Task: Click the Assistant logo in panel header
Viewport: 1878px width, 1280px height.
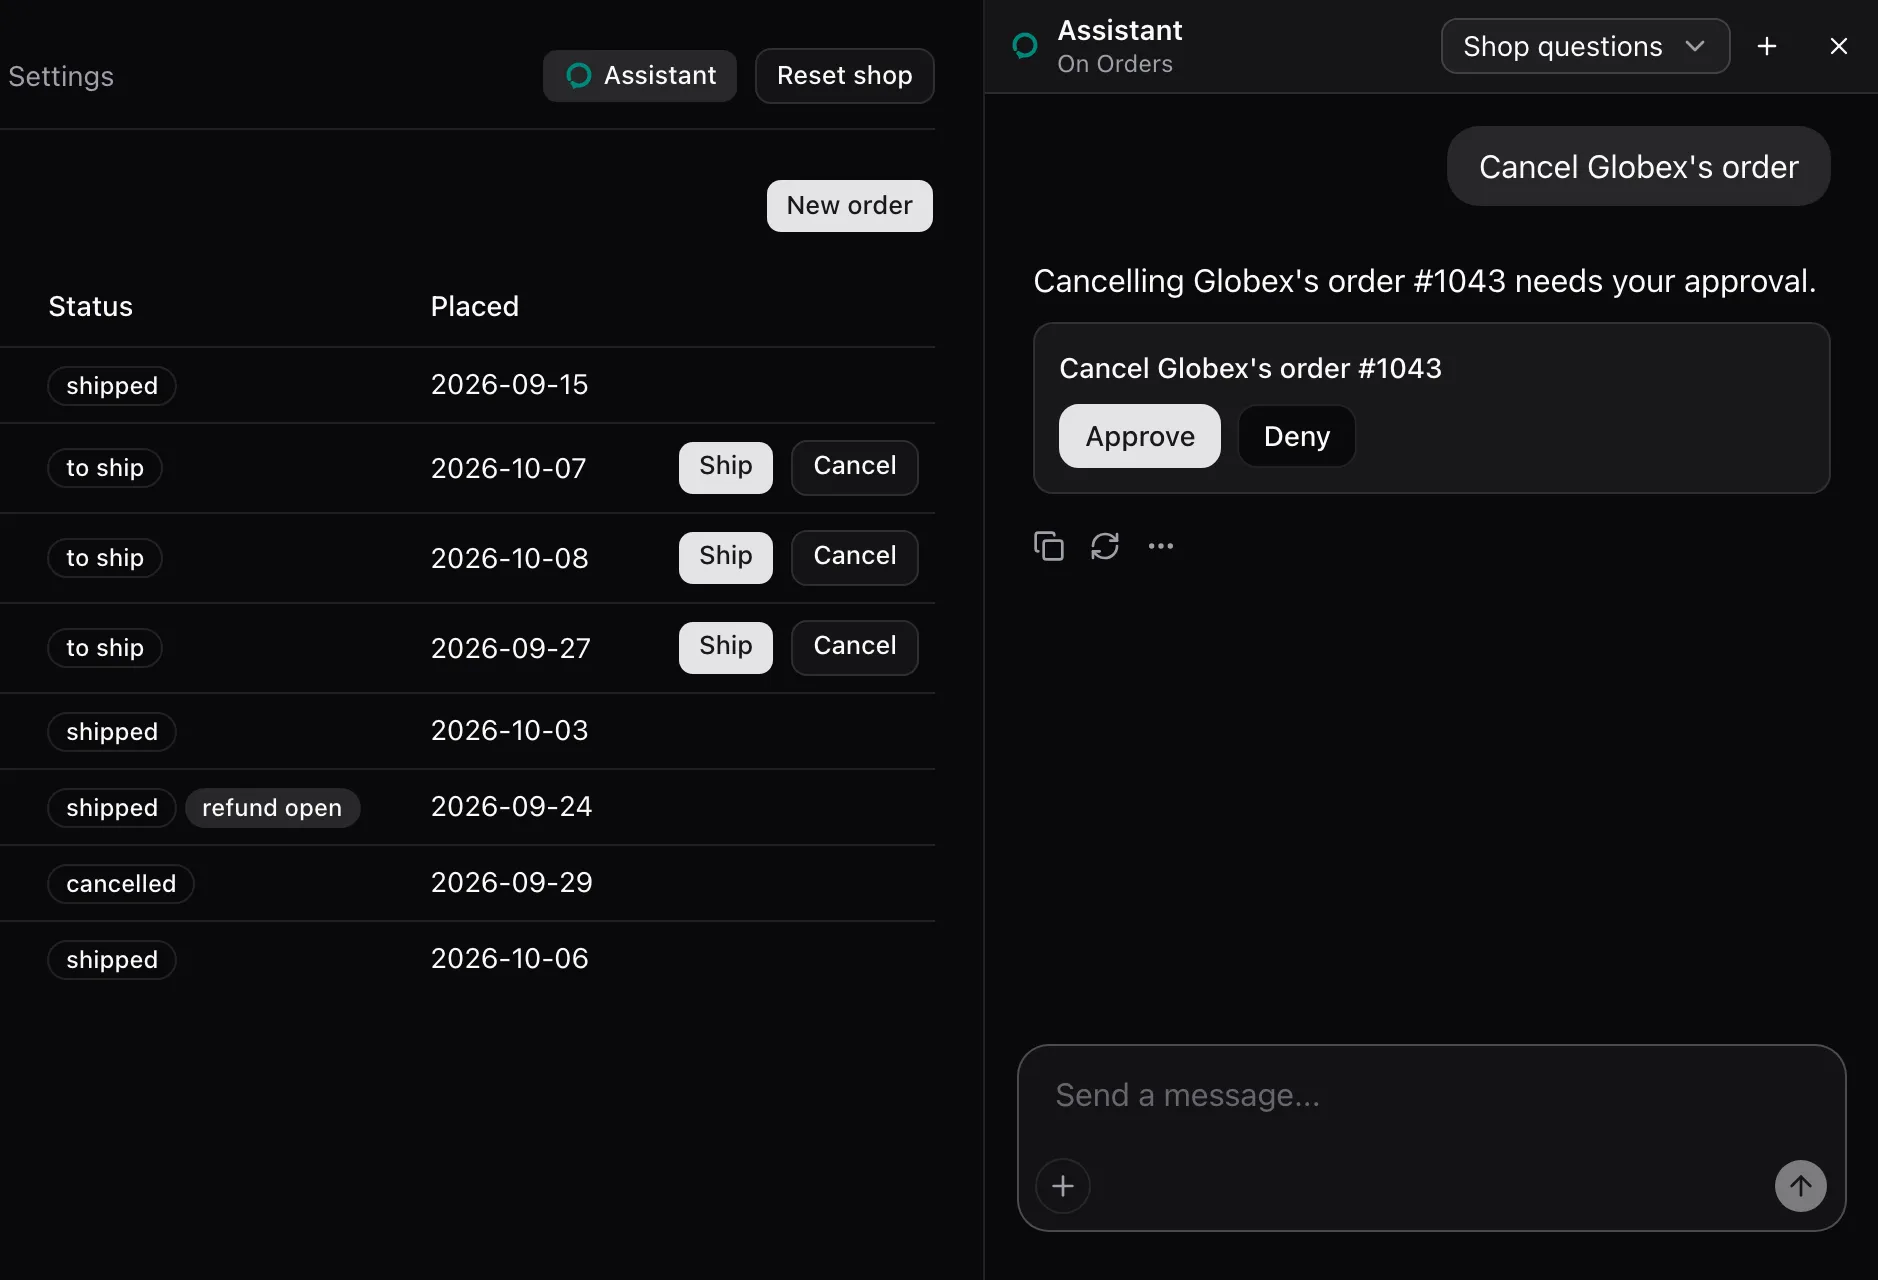Action: [x=1025, y=46]
